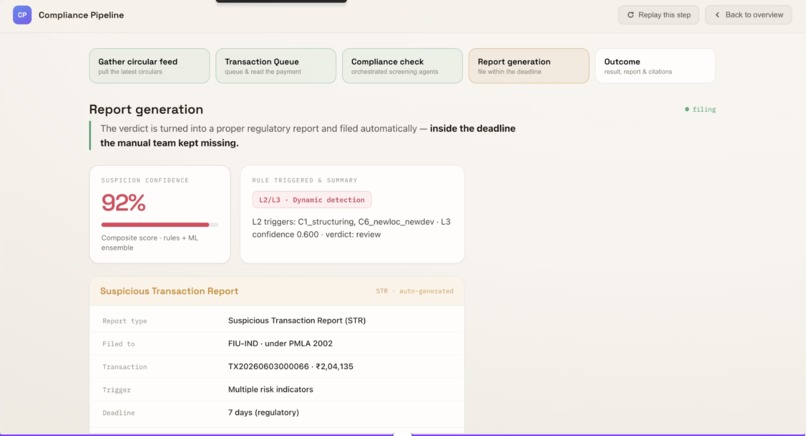
Task: Click the Compliance Pipeline title
Action: point(81,15)
